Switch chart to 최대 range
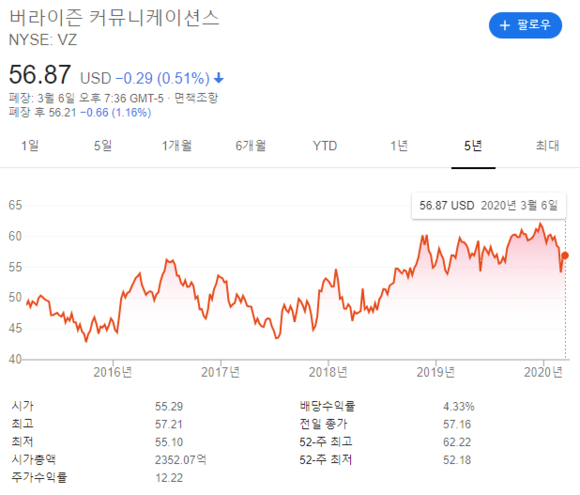580x495 pixels. click(547, 145)
